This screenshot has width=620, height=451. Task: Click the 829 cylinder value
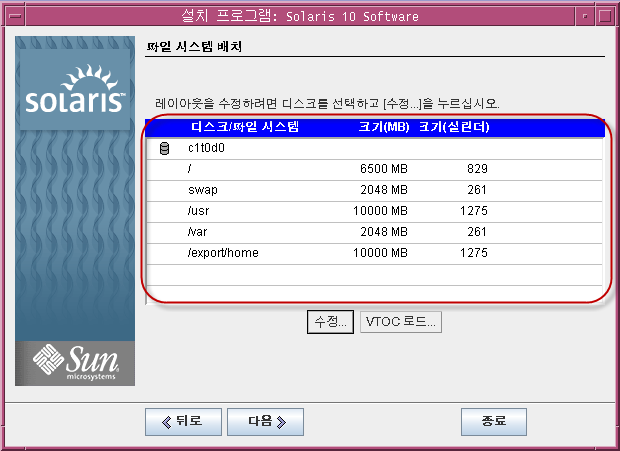coord(477,169)
